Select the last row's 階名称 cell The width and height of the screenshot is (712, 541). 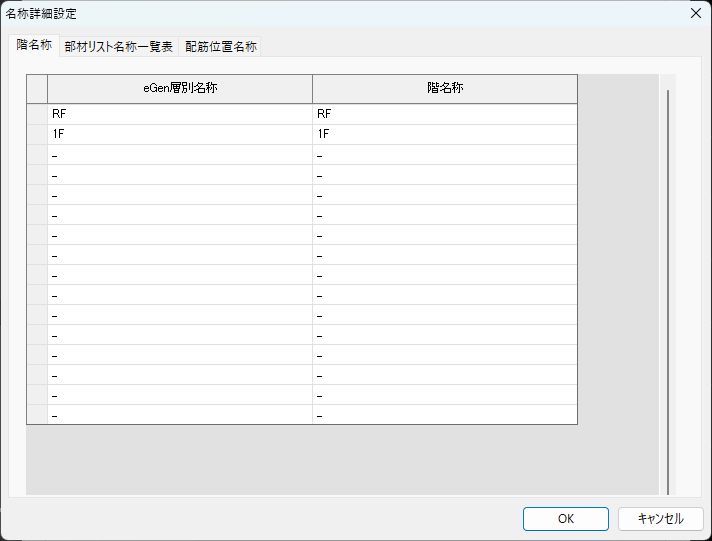point(444,415)
